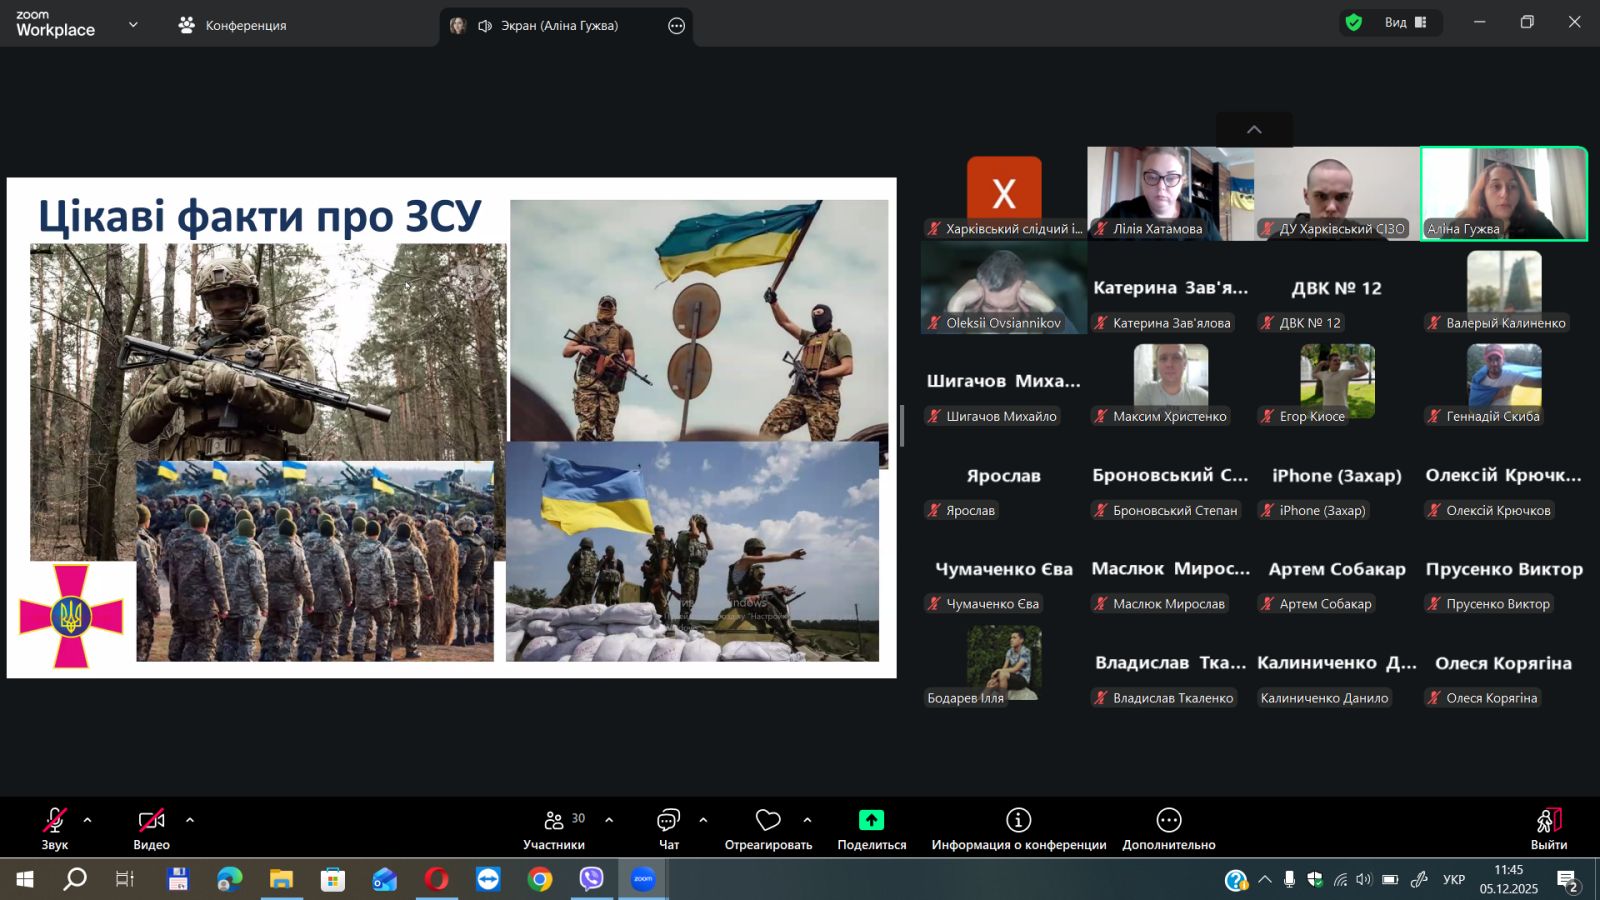Open the Zoom Workplace dropdown menu
The width and height of the screenshot is (1600, 900).
point(133,25)
